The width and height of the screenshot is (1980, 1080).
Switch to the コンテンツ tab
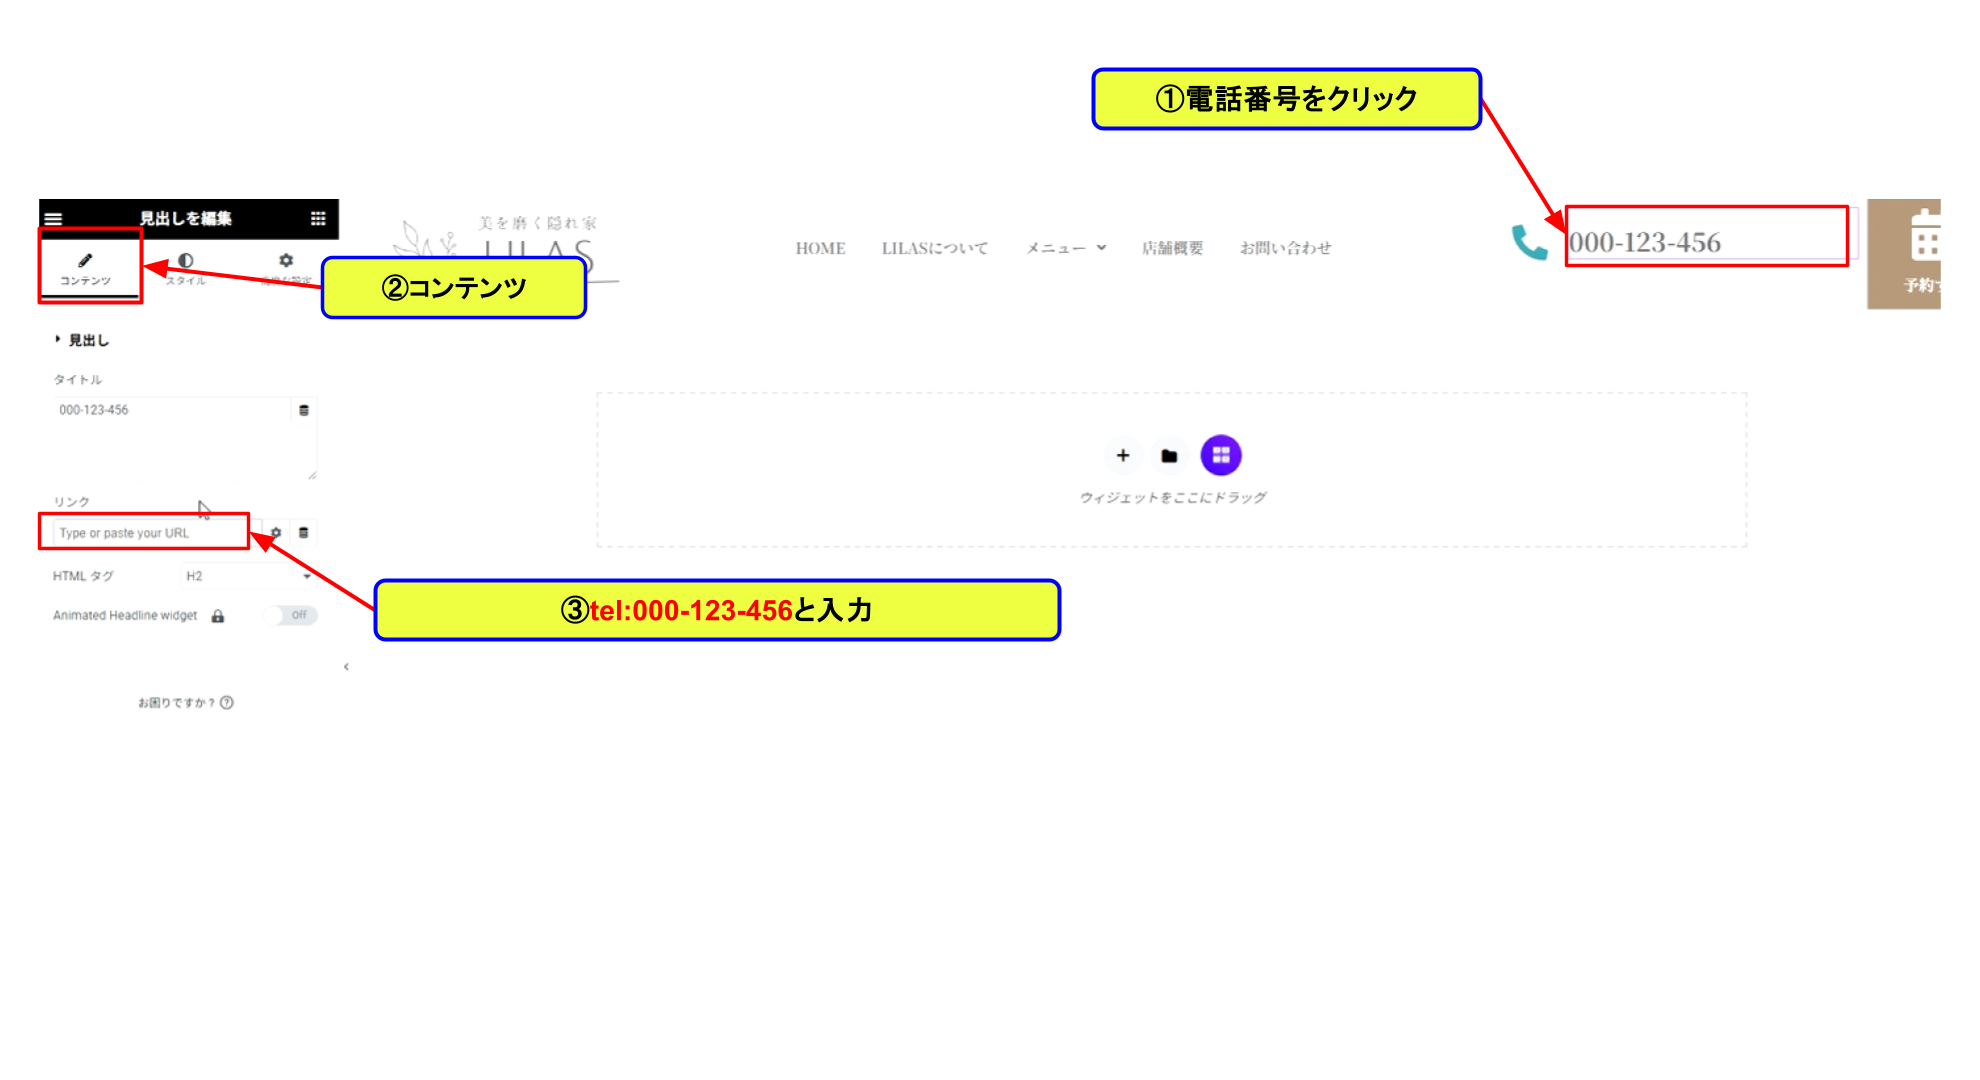point(86,269)
